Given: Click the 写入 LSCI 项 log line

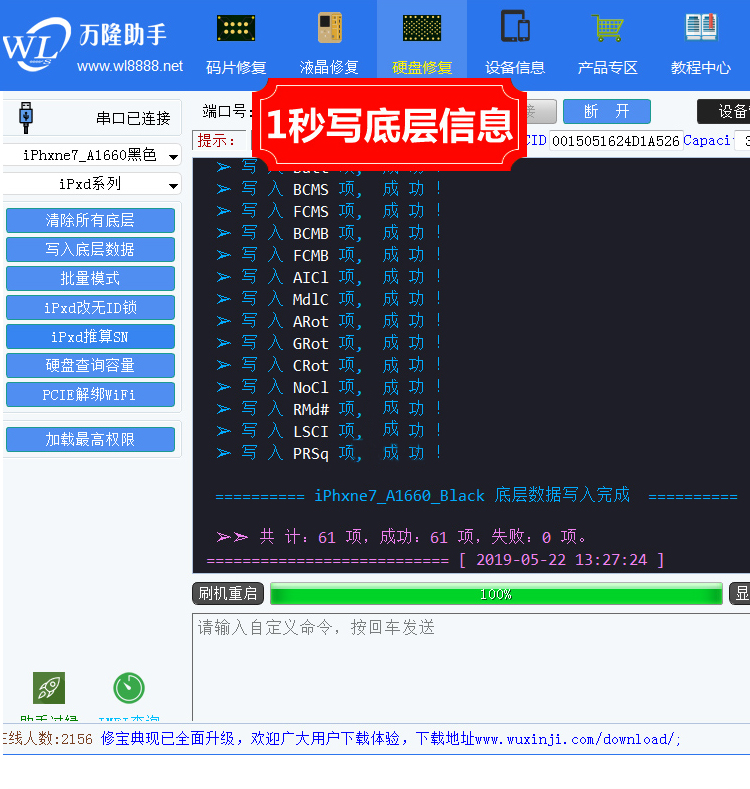Looking at the screenshot, I should tap(329, 431).
